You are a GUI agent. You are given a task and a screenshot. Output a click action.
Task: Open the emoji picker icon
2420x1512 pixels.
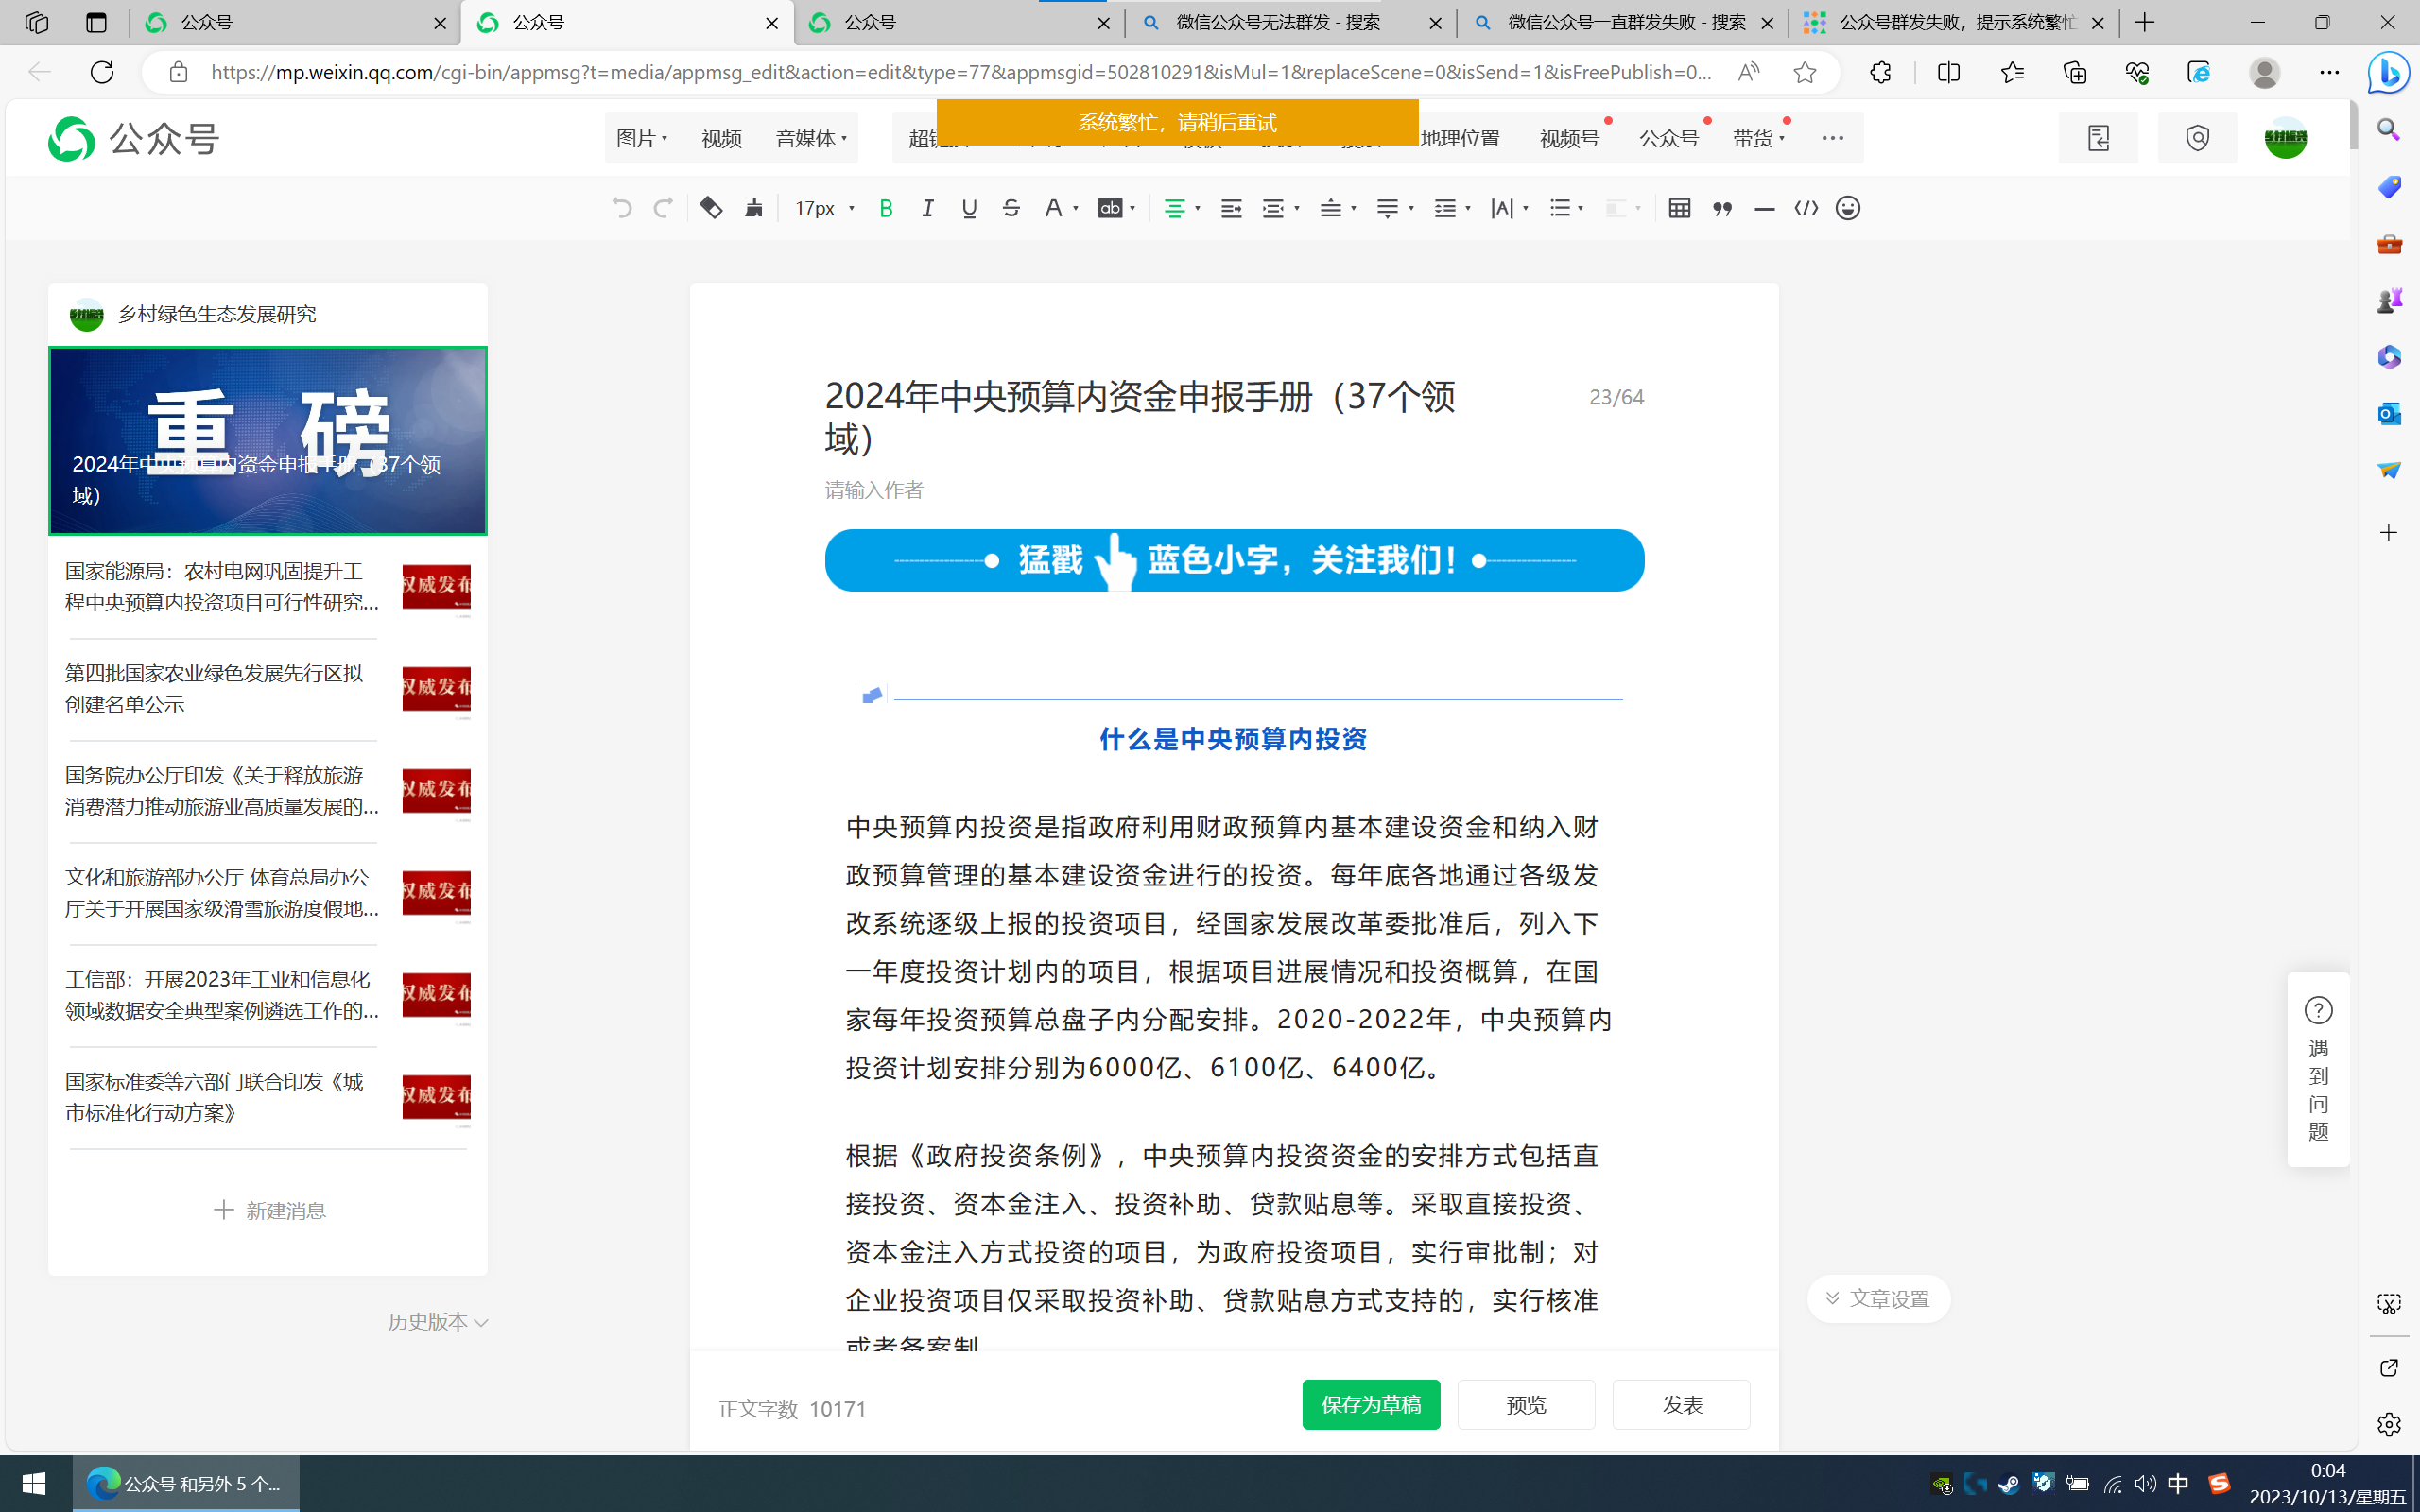point(1848,208)
